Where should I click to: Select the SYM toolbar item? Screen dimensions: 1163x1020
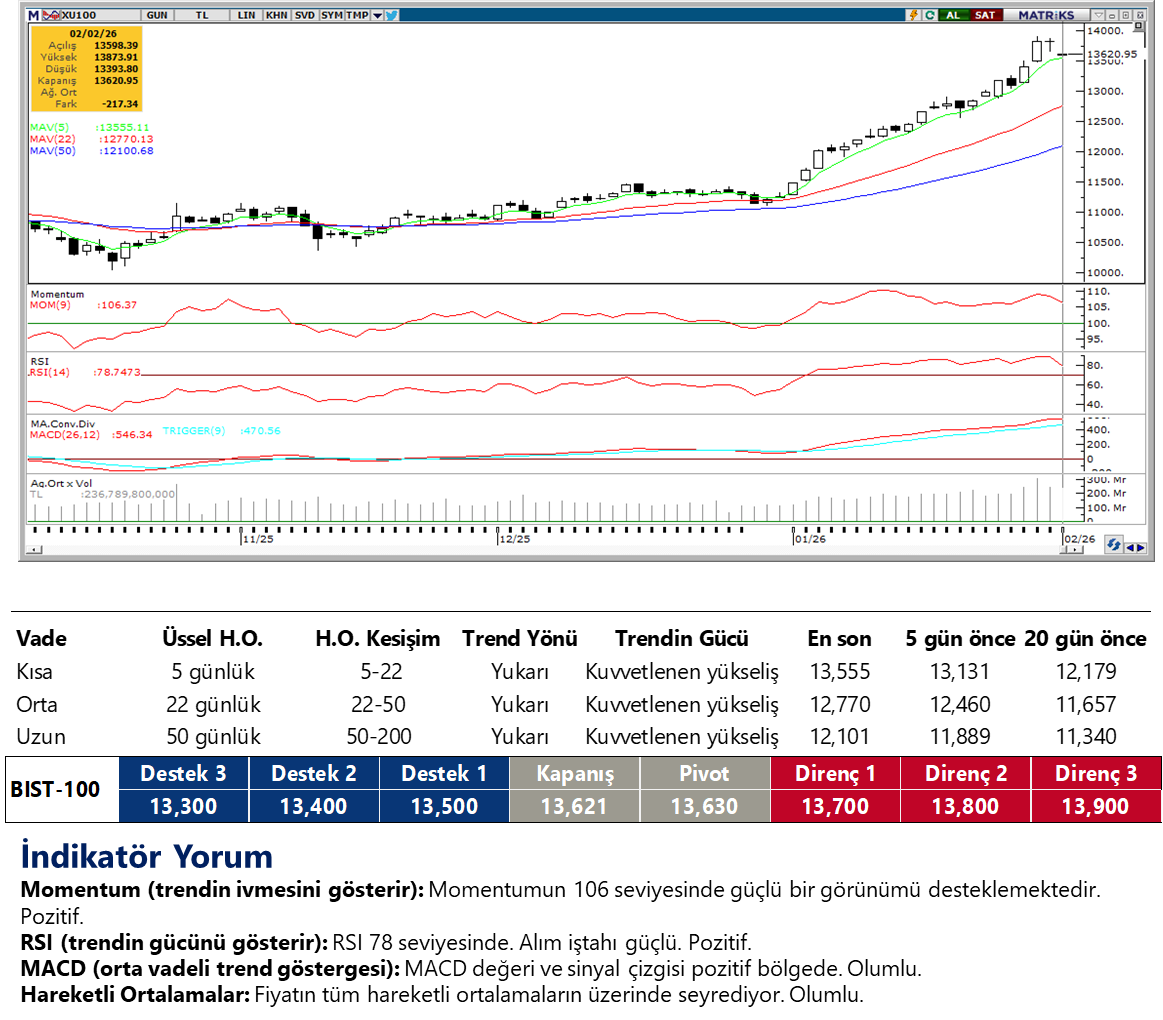coord(332,15)
